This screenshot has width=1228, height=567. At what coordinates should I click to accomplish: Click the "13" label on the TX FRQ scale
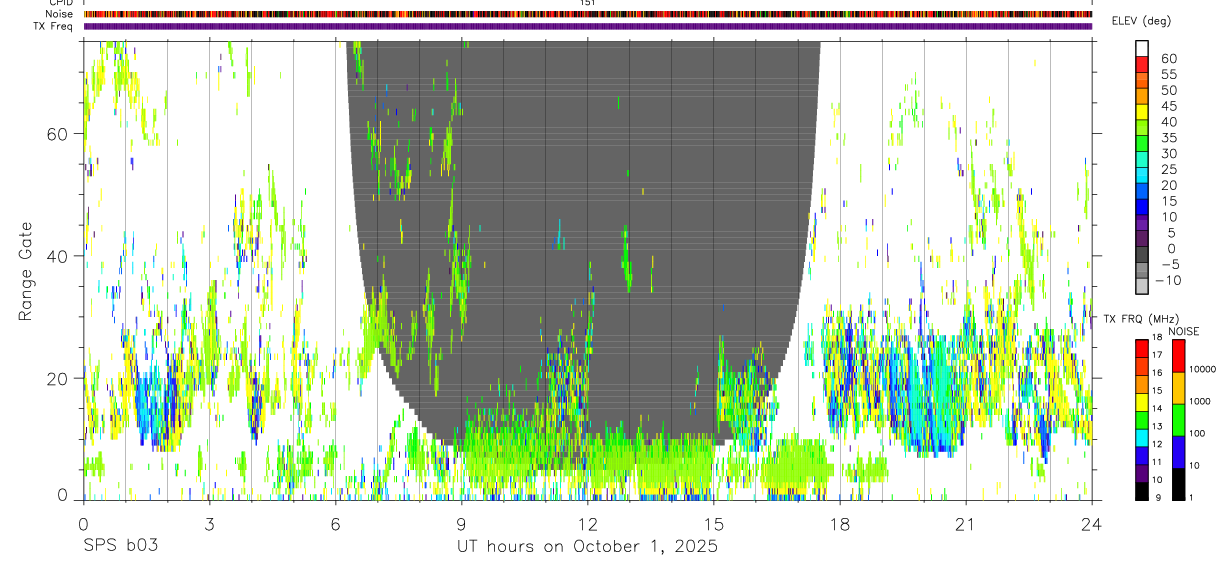[1156, 428]
